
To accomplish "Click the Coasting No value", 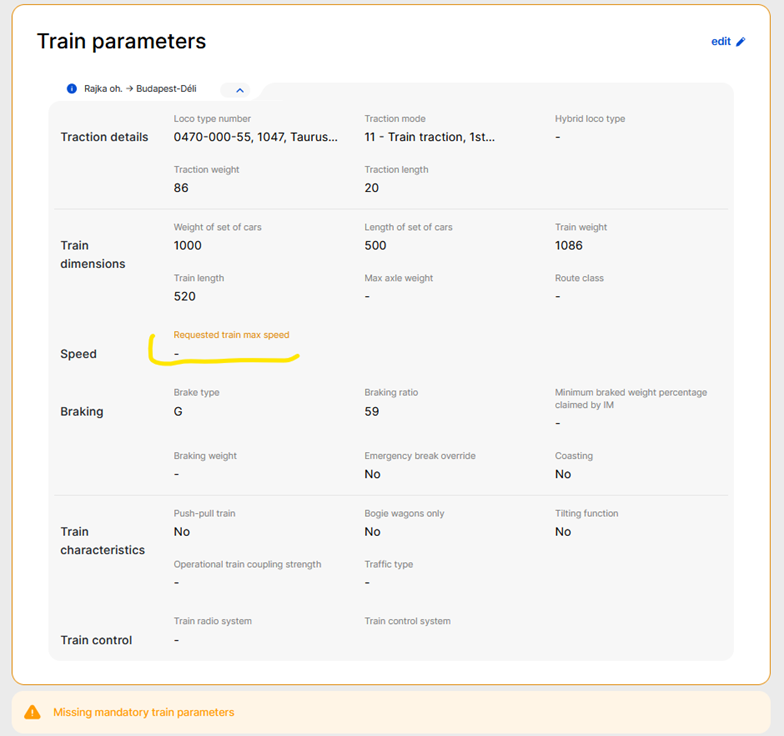I will [x=562, y=474].
